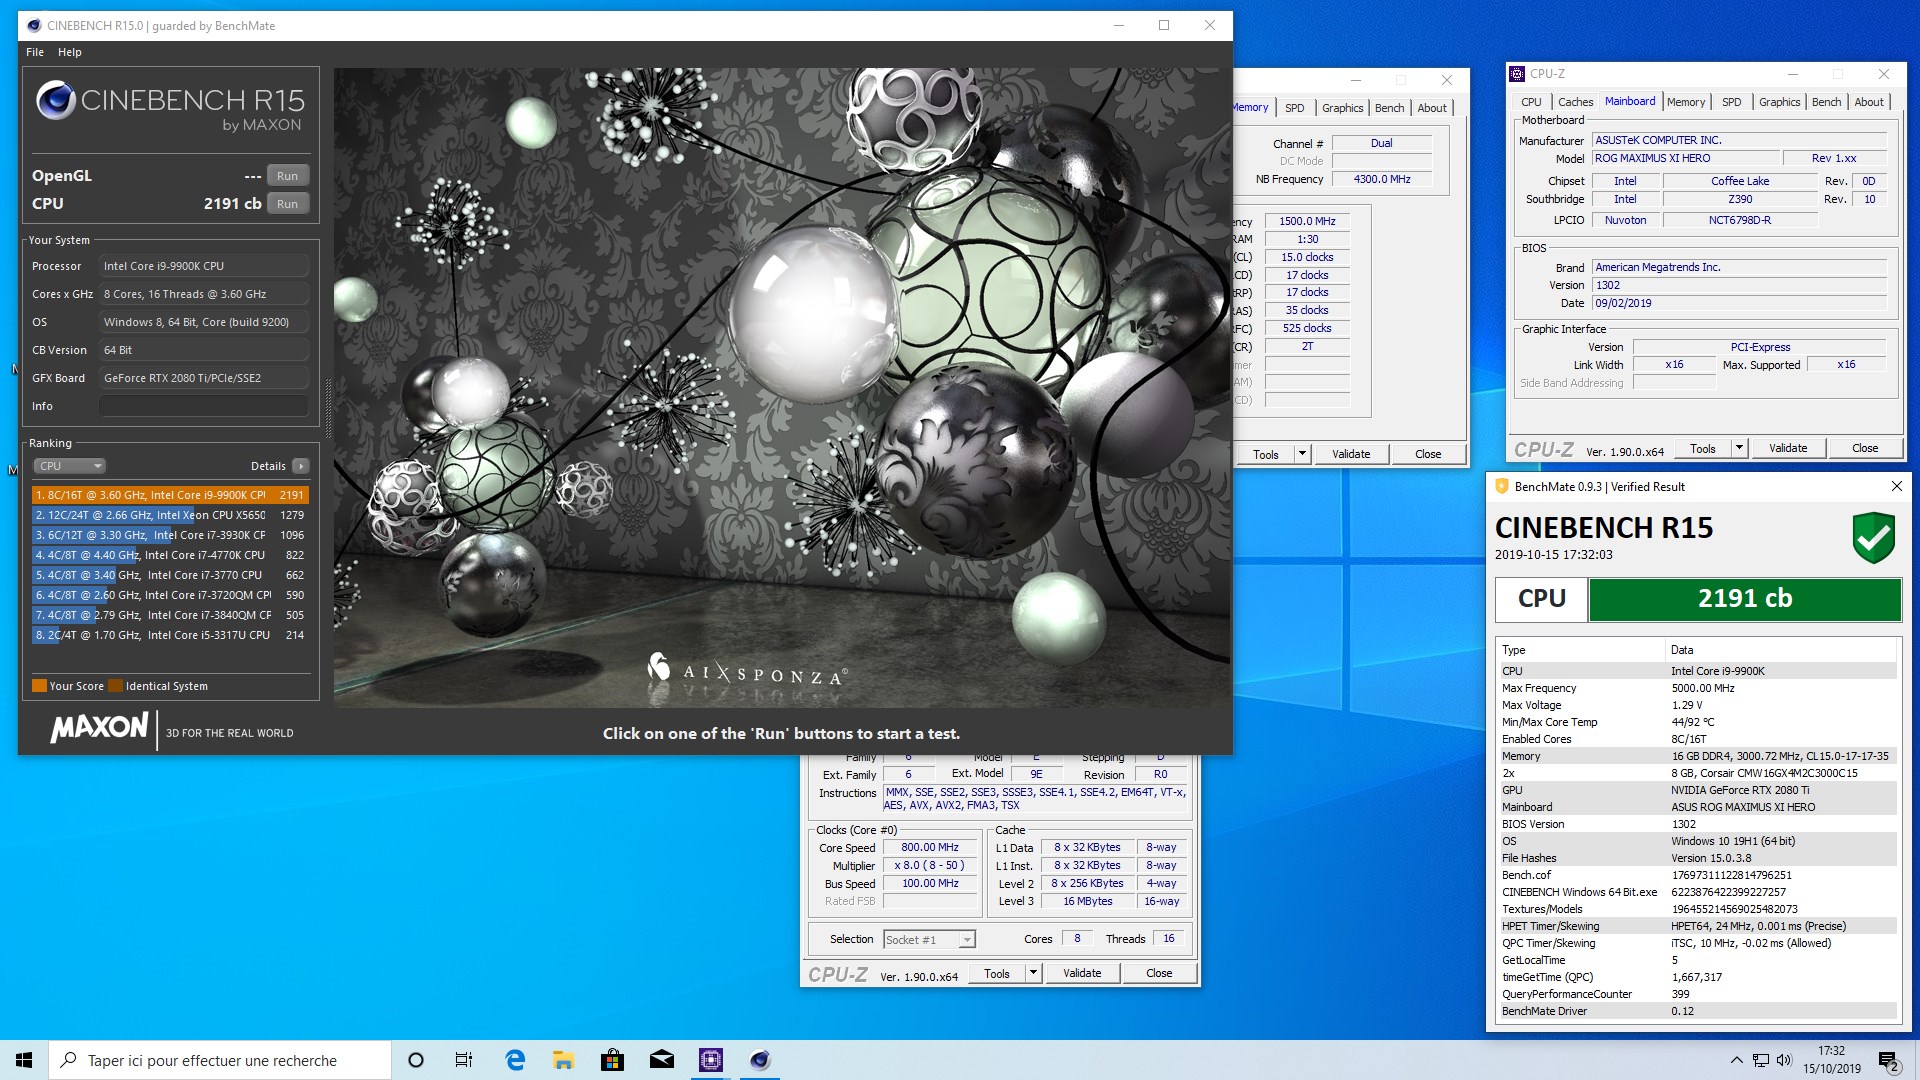This screenshot has width=1920, height=1080.
Task: Click BenchMate Max Frequency 5000.00 MHz row
Action: [1697, 688]
